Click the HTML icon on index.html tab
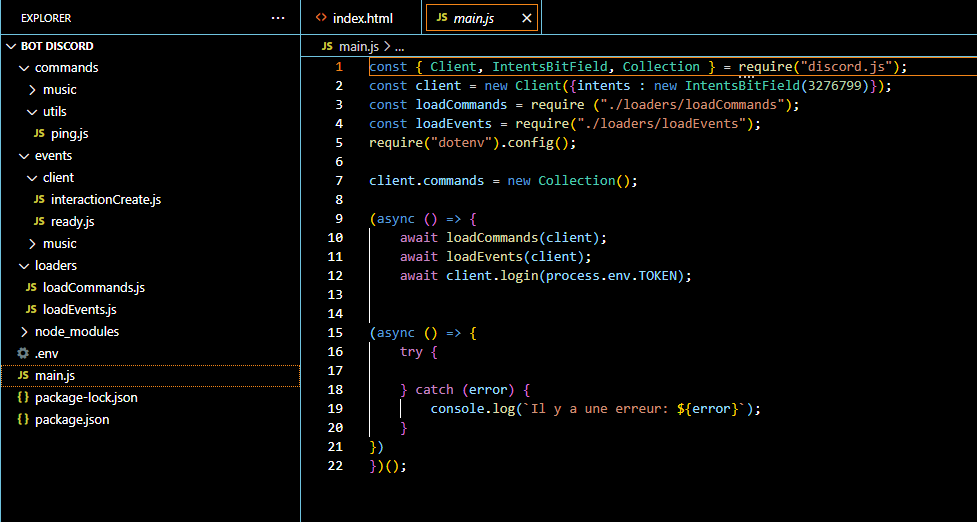Image resolution: width=977 pixels, height=522 pixels. tap(321, 18)
